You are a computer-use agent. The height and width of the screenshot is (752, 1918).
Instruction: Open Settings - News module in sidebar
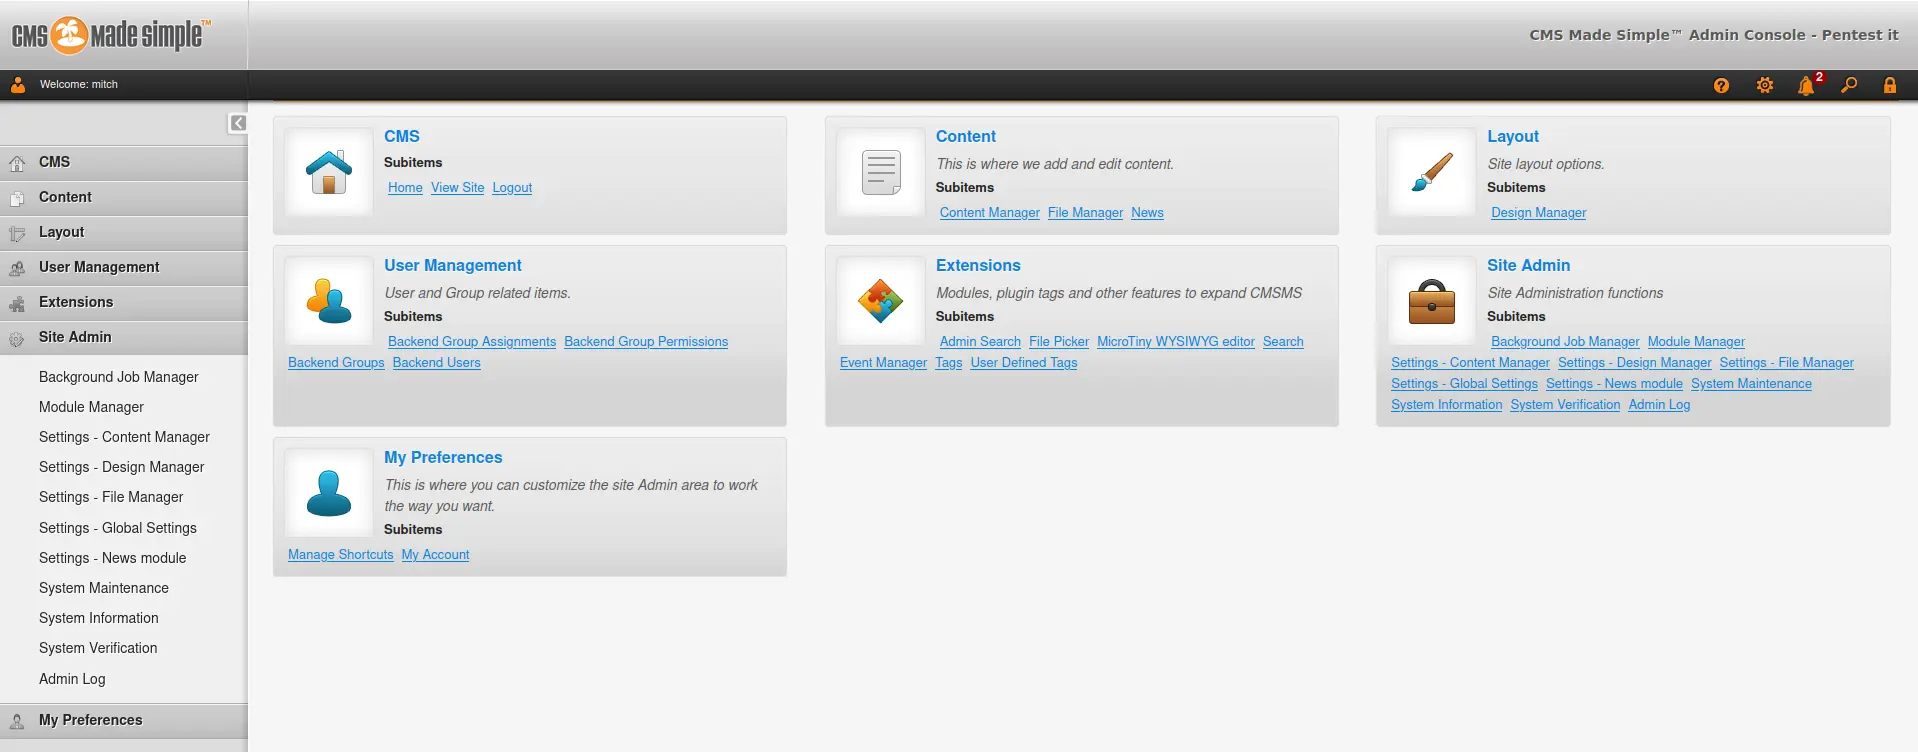[x=112, y=558]
